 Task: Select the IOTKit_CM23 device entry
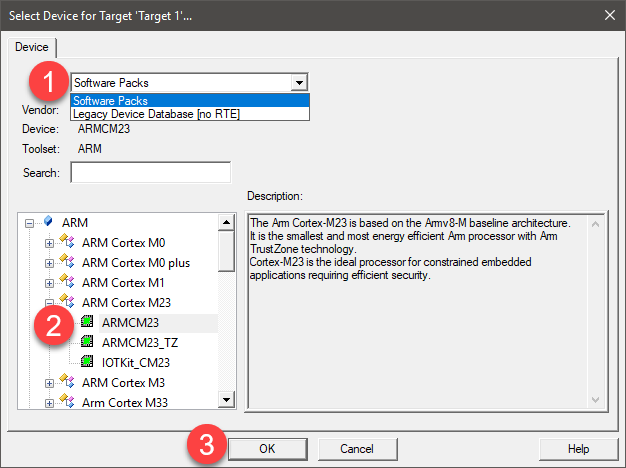coord(136,363)
